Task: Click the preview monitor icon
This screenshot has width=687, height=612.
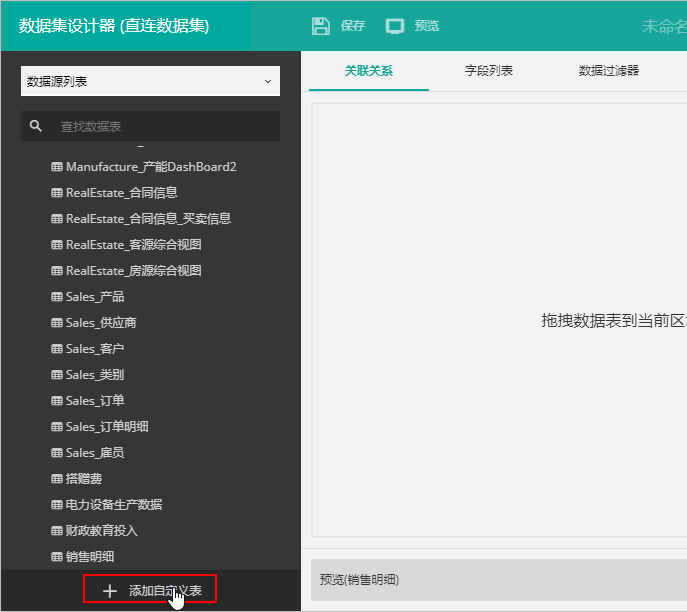Action: (x=395, y=26)
